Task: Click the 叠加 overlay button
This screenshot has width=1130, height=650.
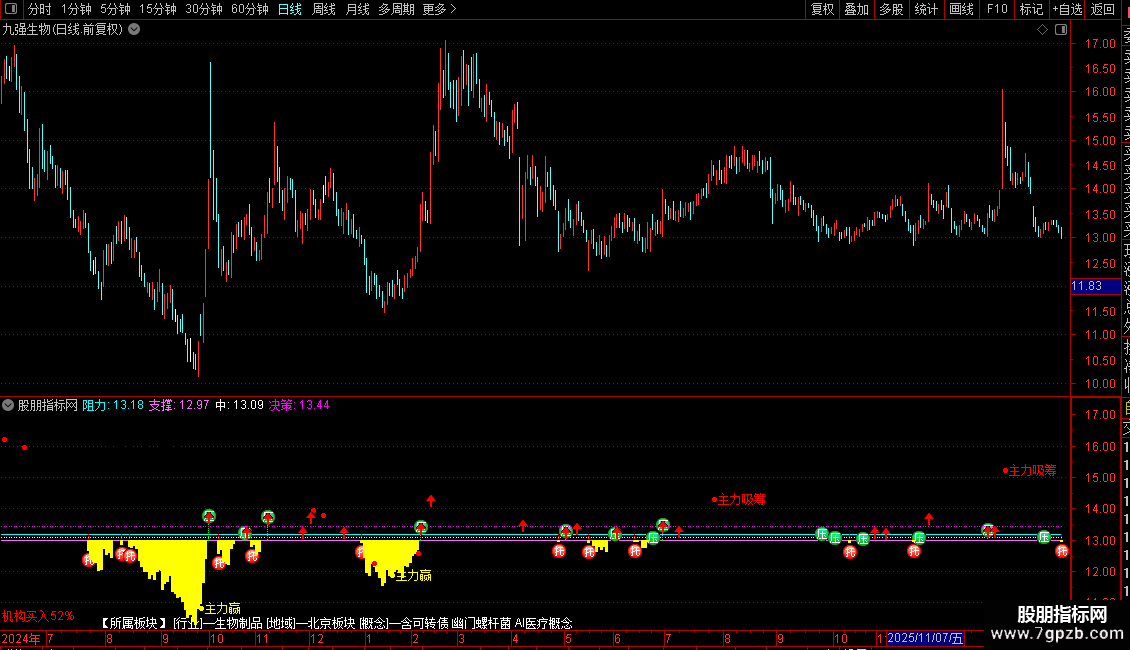Action: click(857, 9)
